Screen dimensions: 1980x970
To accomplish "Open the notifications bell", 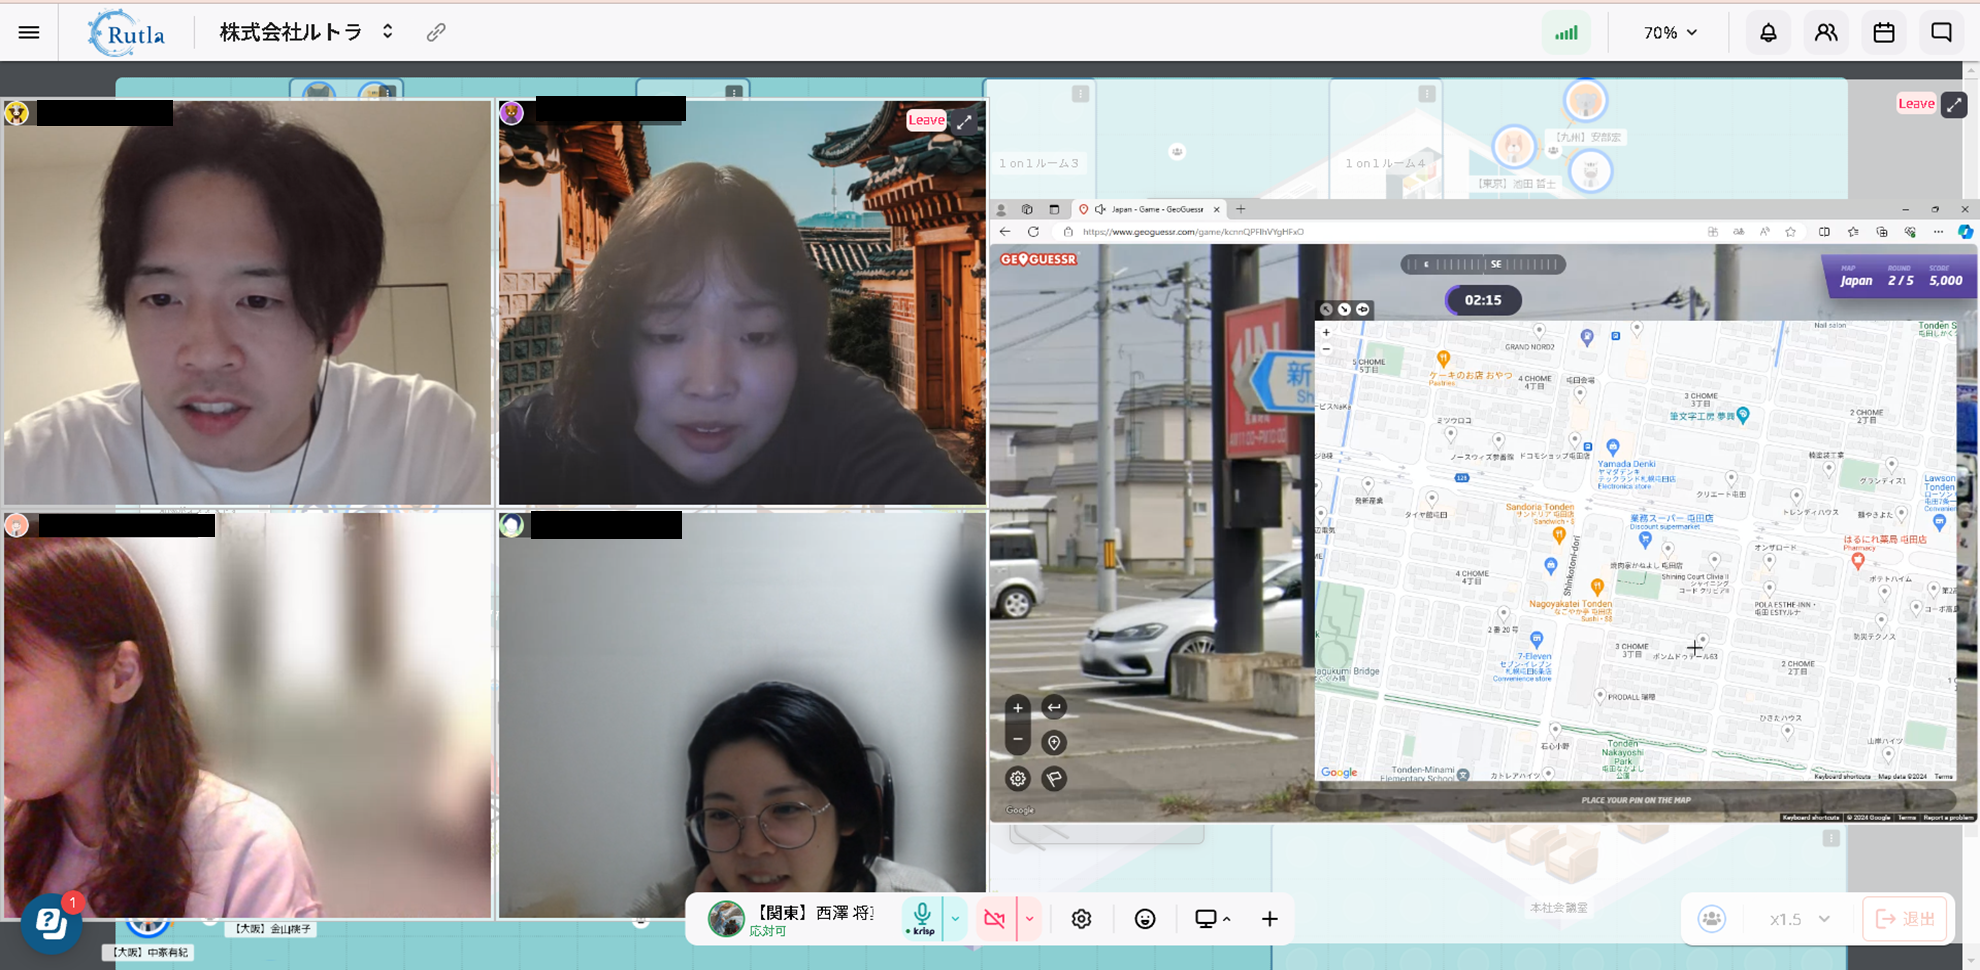I will [x=1768, y=32].
